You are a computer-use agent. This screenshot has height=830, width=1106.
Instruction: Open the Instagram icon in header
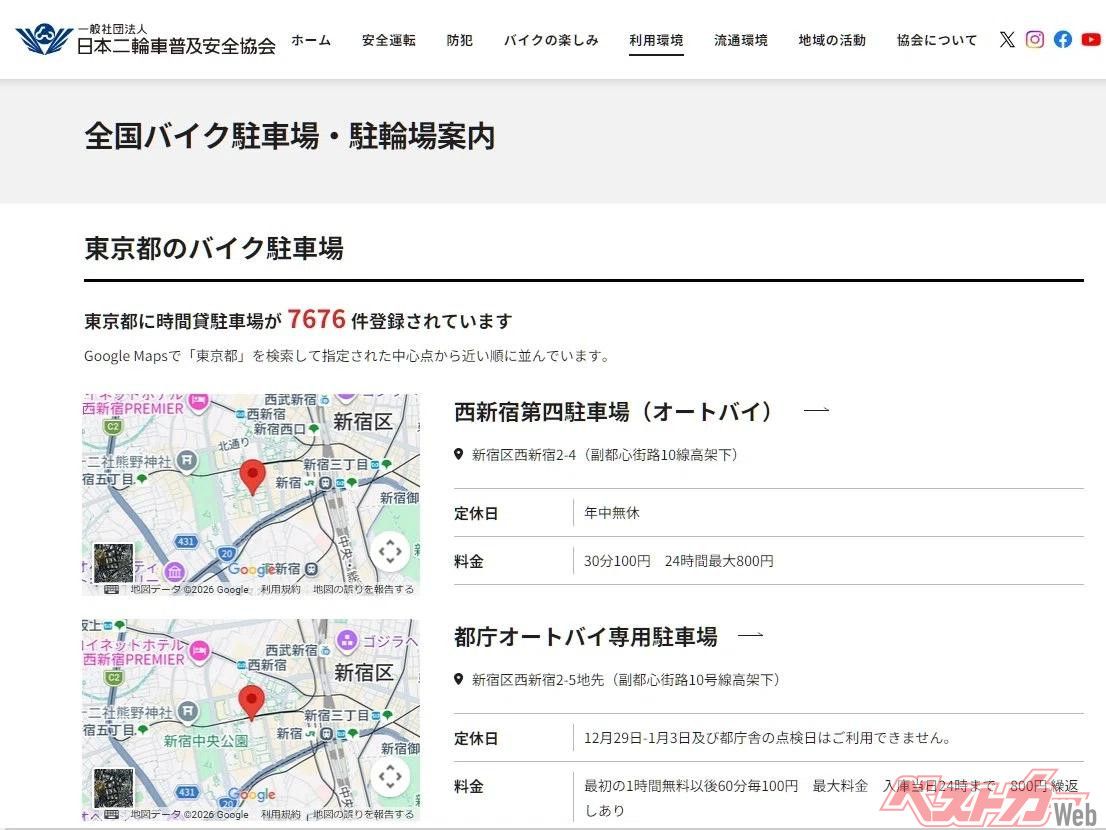1035,40
